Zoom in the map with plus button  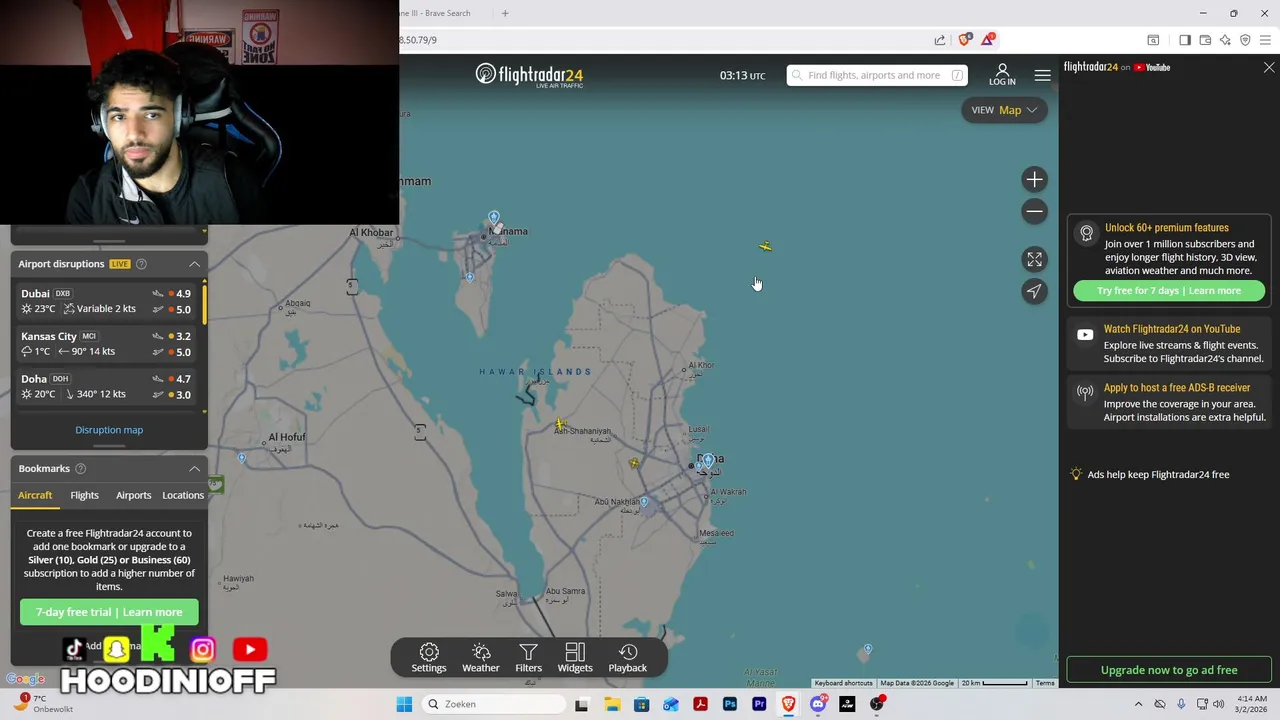1034,180
